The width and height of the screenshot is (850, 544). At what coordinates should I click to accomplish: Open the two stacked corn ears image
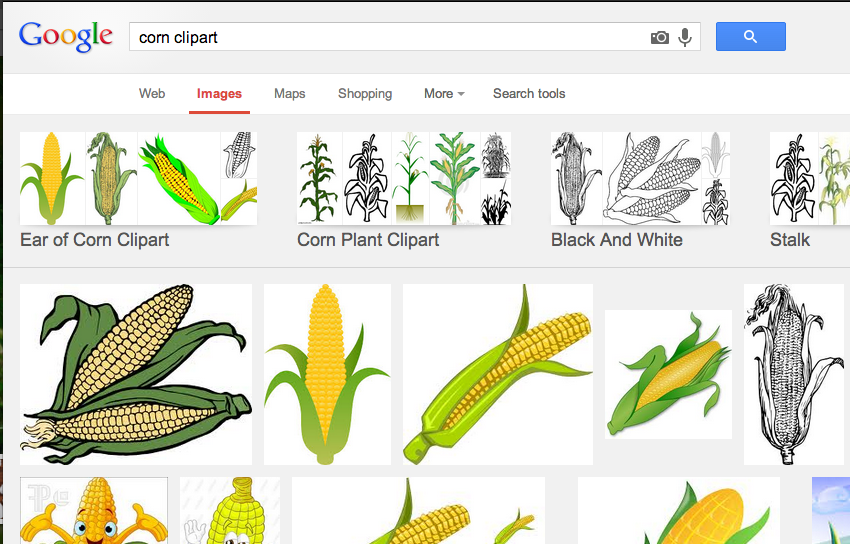136,375
